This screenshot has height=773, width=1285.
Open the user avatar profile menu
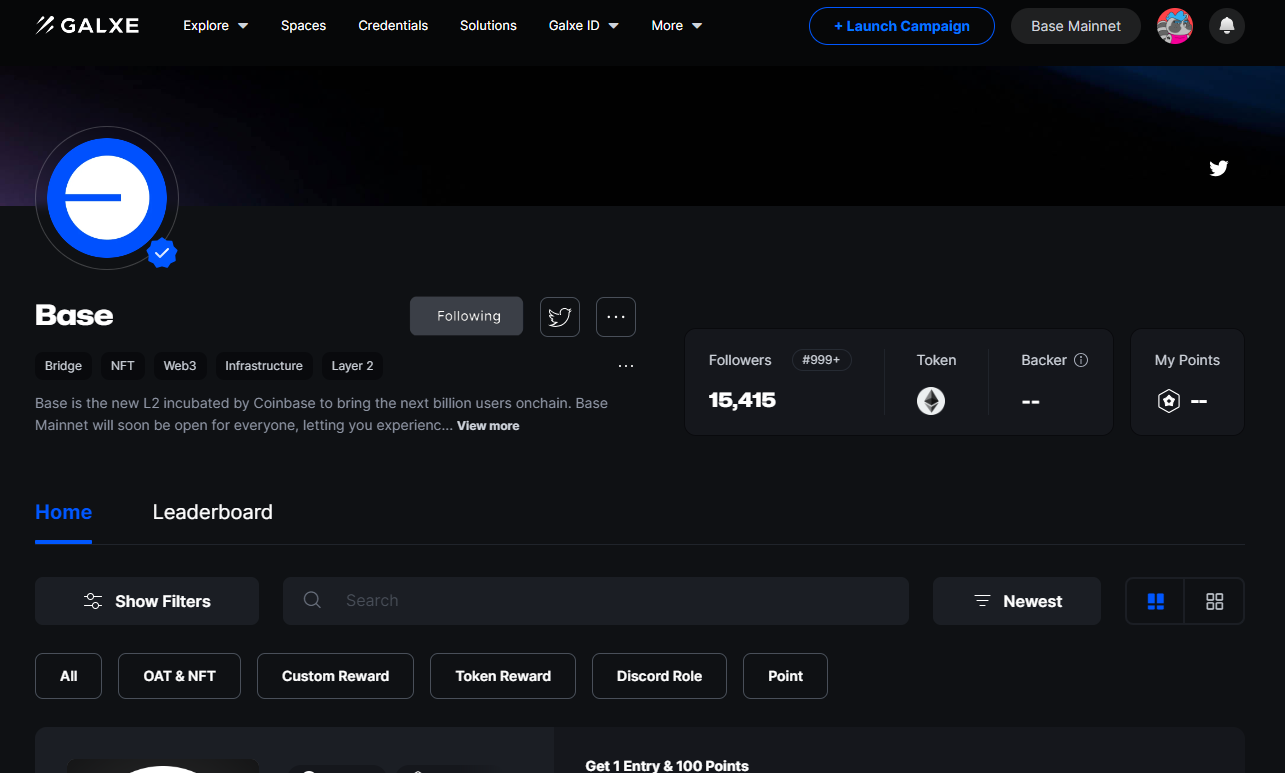click(1175, 26)
